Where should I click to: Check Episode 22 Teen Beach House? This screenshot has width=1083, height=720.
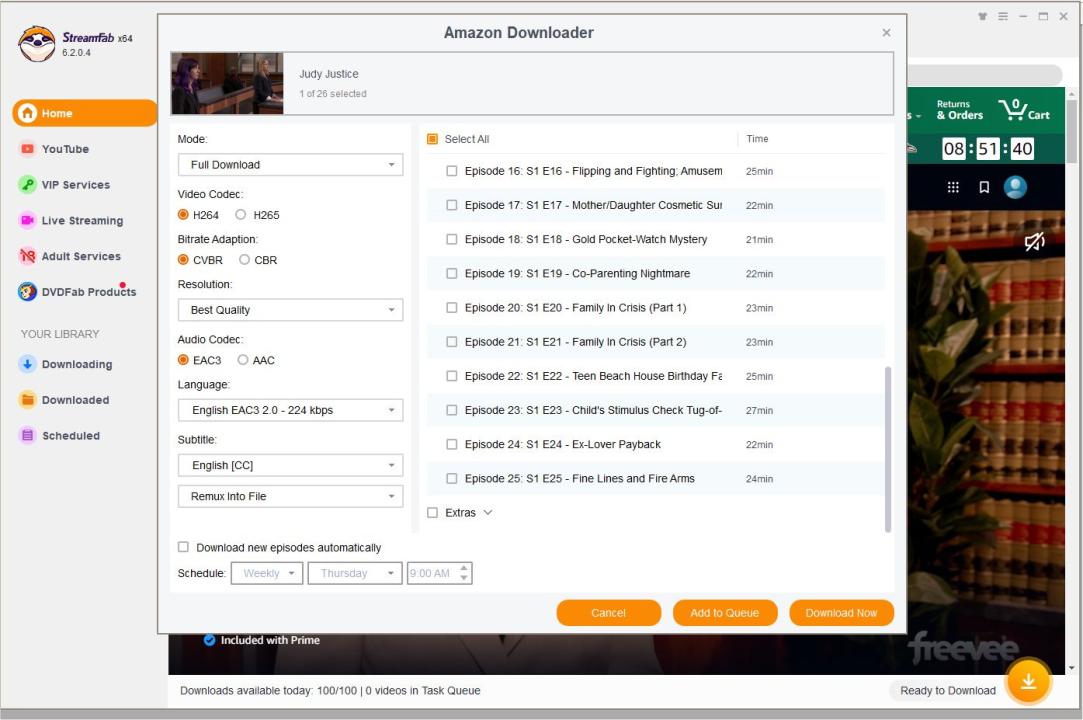452,376
